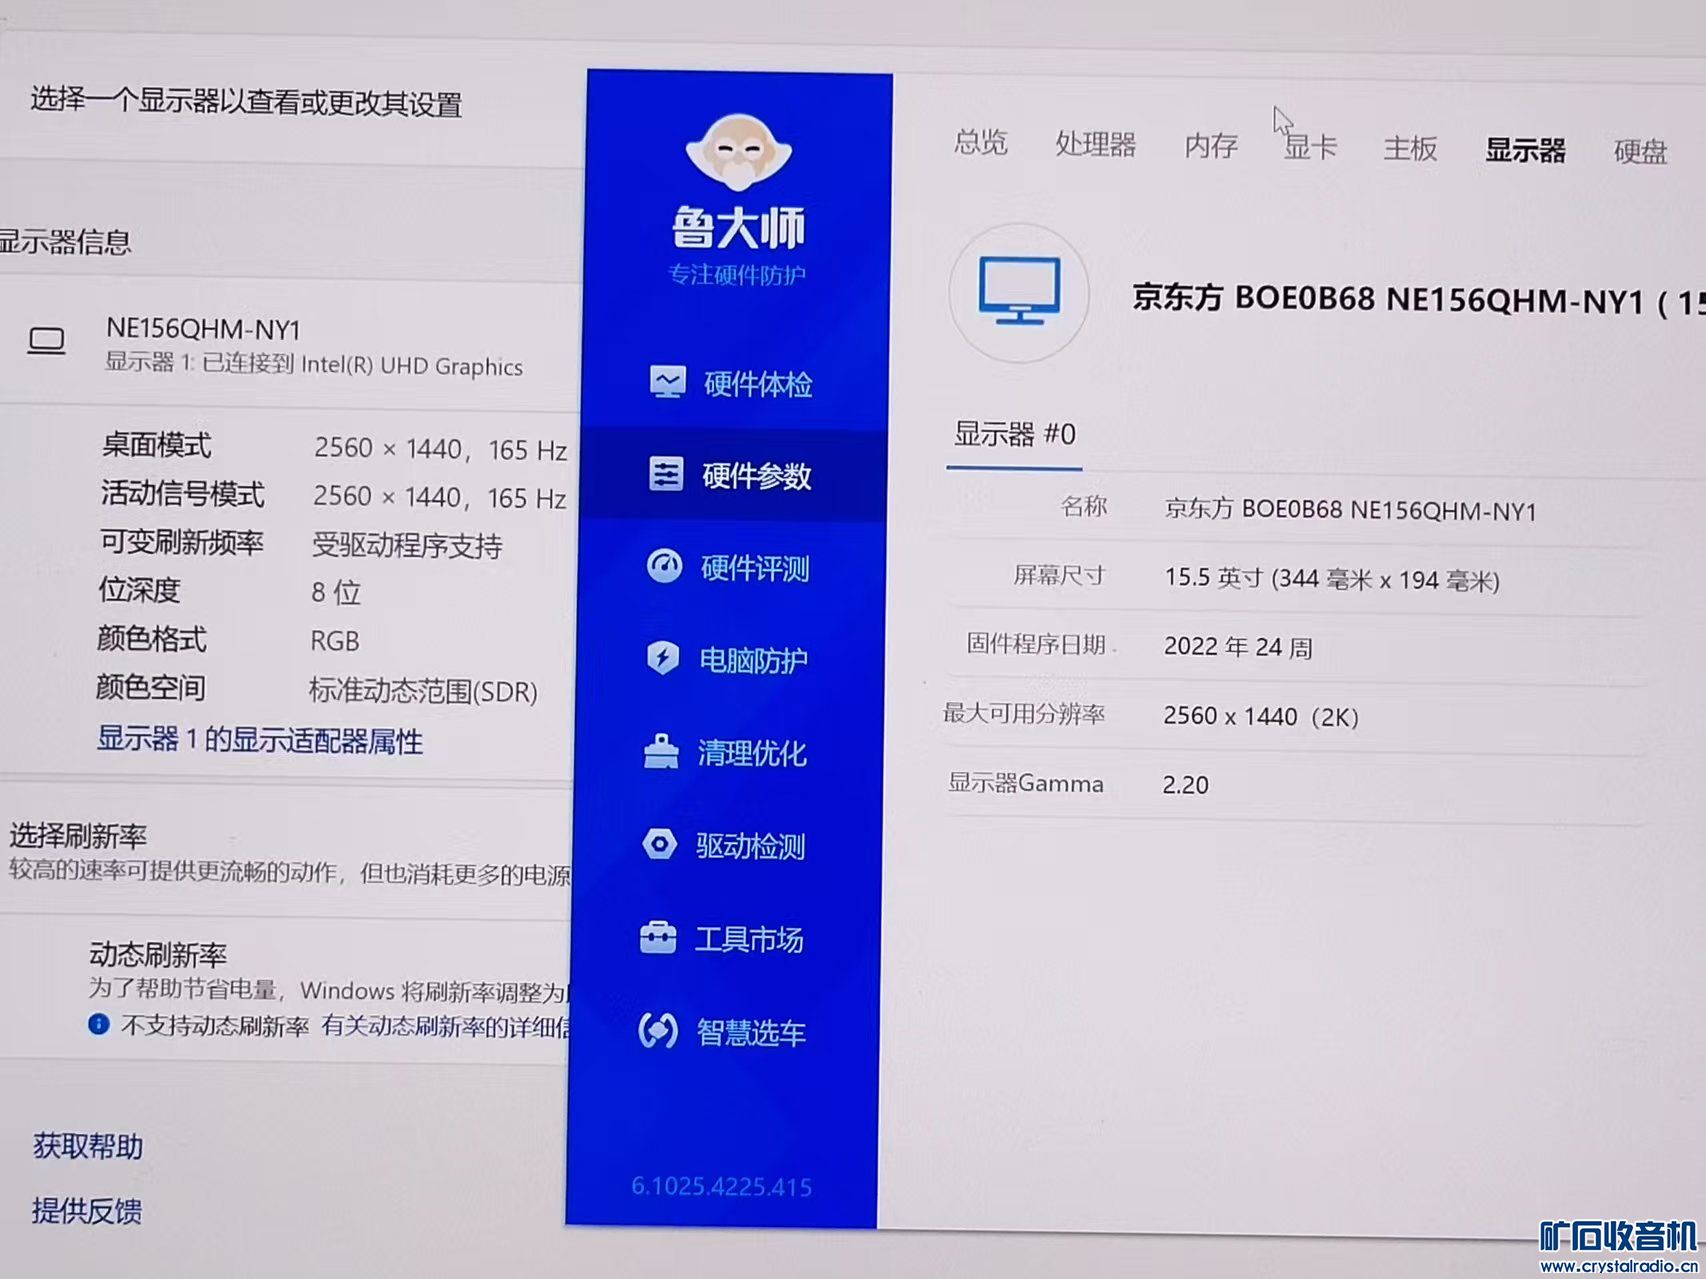Open the 主板 tab

tap(1410, 148)
